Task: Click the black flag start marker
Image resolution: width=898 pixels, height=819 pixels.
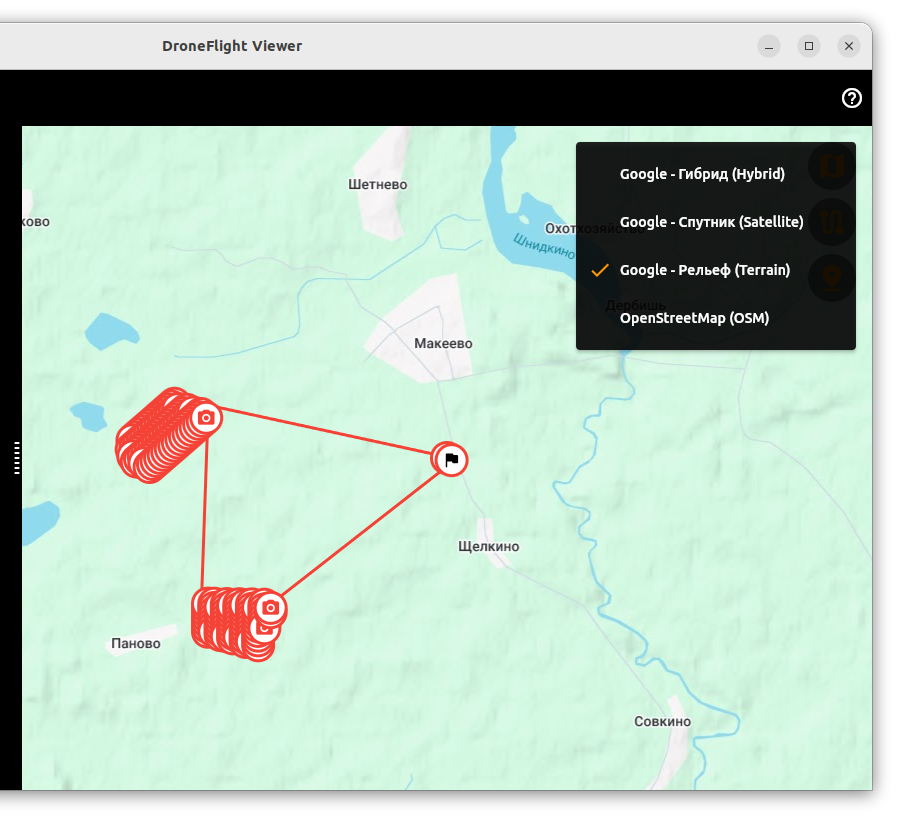Action: (451, 460)
